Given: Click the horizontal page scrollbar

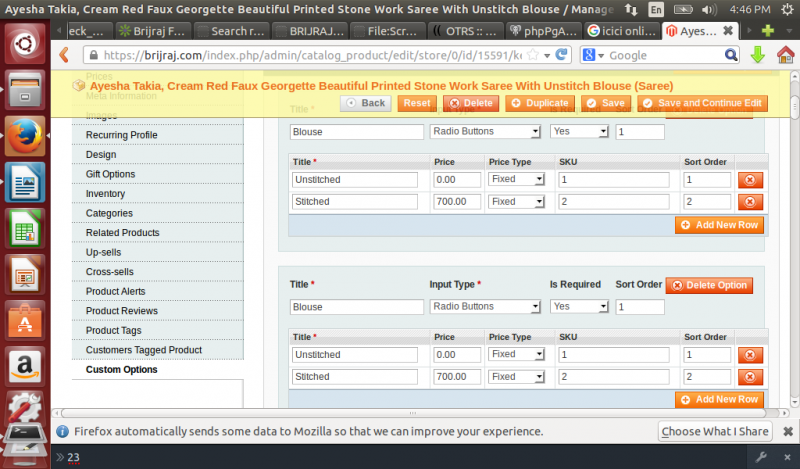Looking at the screenshot, I should (413, 413).
